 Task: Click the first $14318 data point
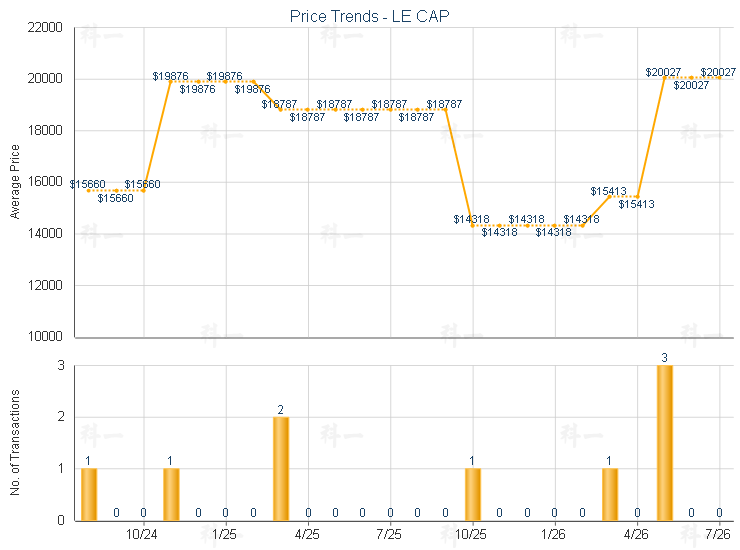(472, 226)
